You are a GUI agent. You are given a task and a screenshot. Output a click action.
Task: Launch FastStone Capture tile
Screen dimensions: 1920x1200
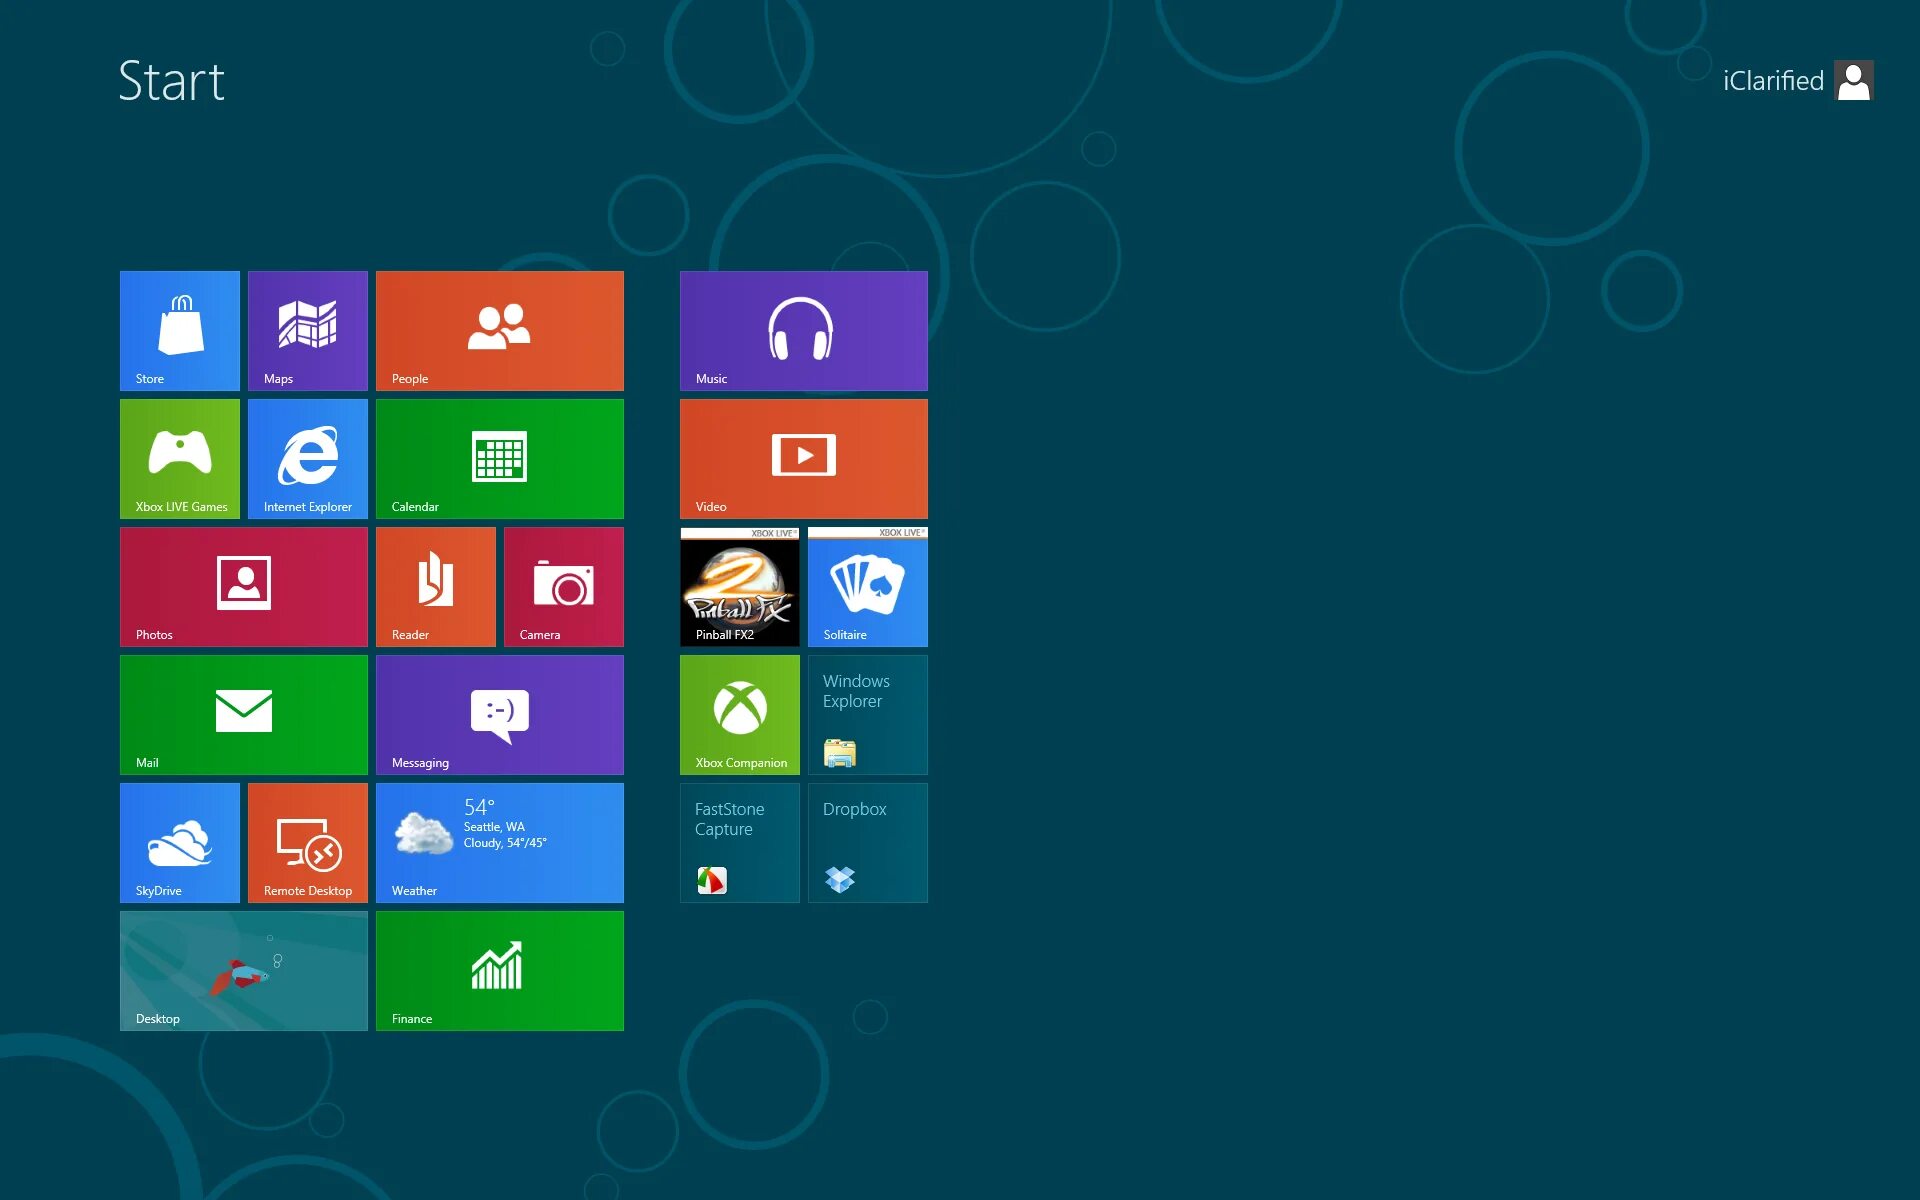tap(740, 842)
